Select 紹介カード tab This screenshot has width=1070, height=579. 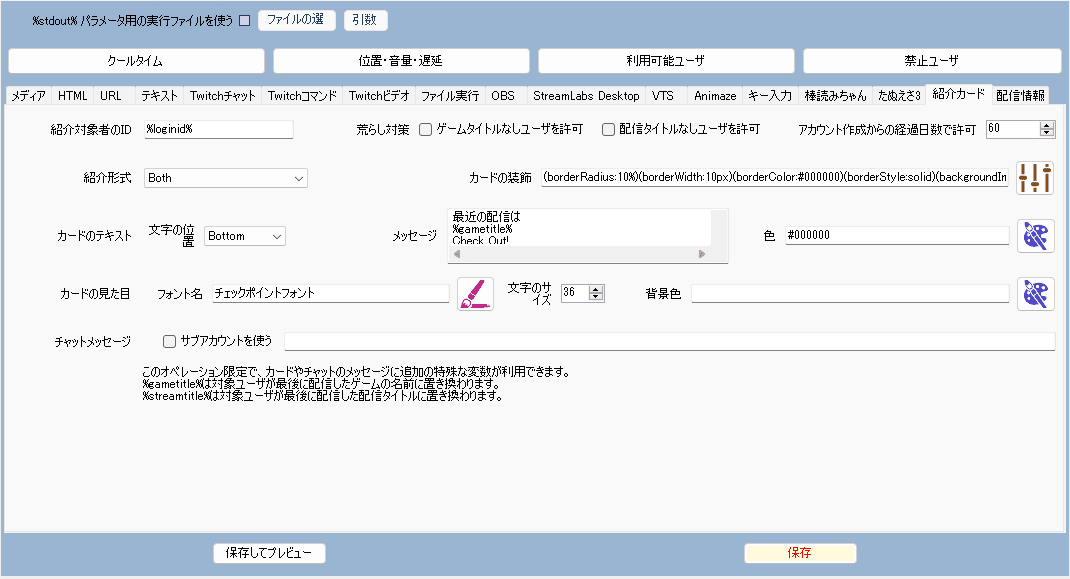coord(959,94)
